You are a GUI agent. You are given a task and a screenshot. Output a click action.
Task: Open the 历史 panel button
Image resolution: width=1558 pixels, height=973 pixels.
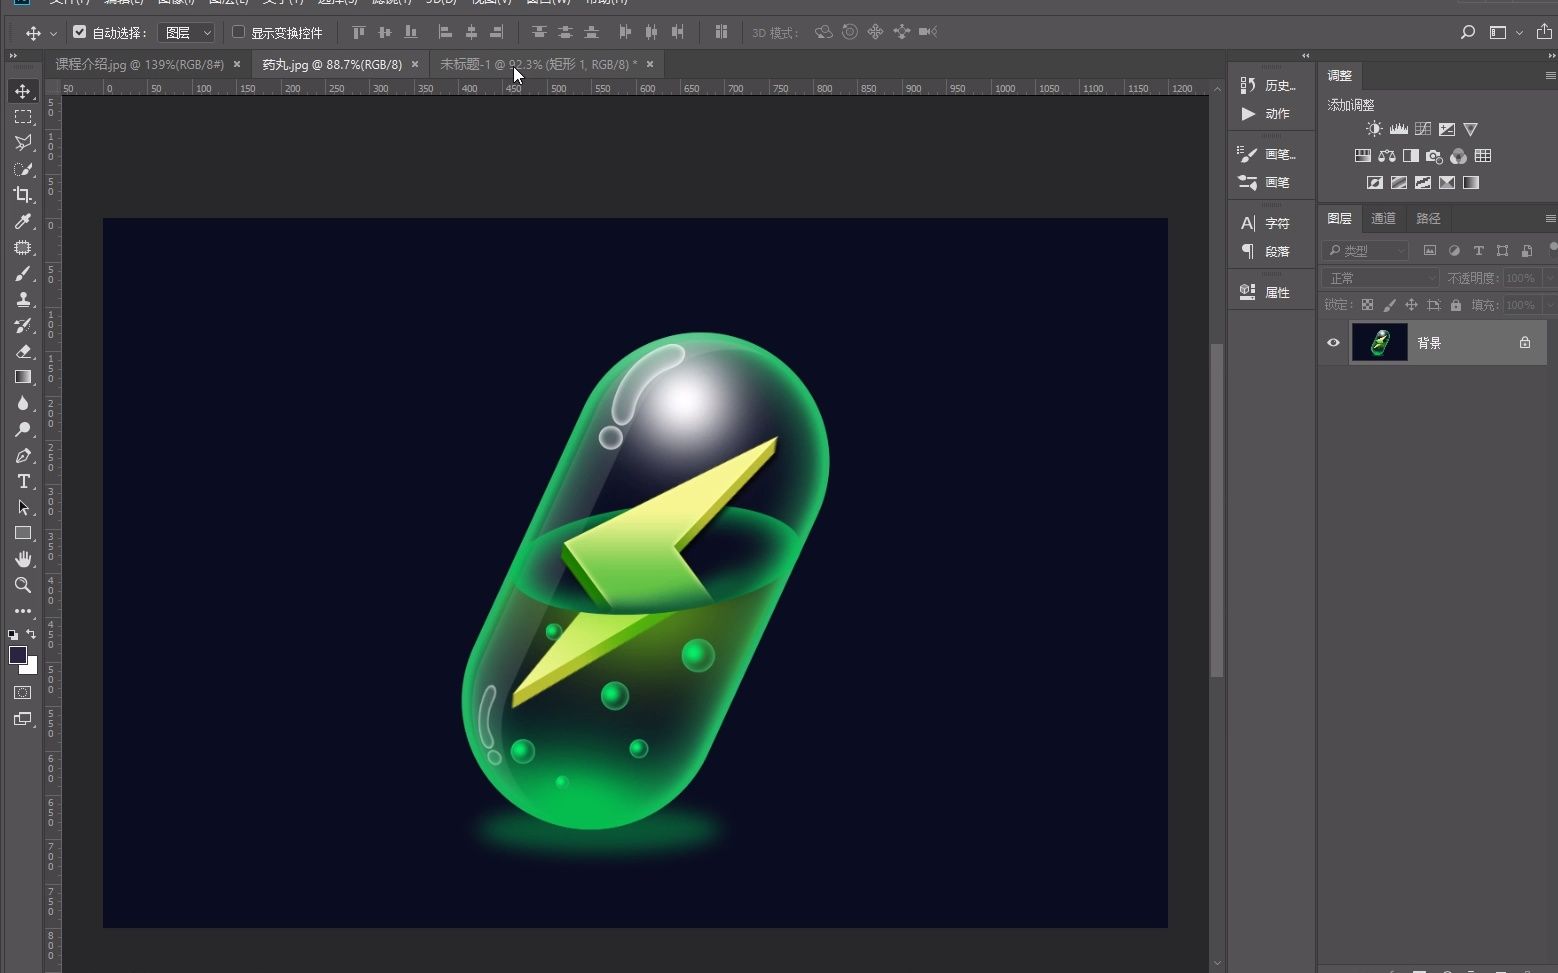[1270, 85]
